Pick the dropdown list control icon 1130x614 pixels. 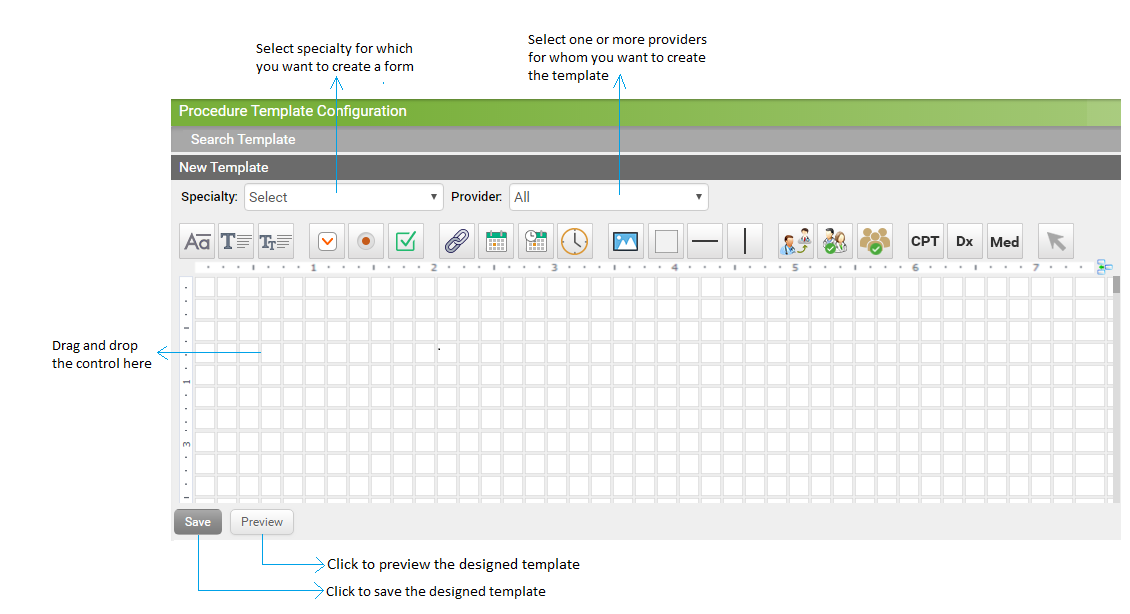pyautogui.click(x=327, y=241)
